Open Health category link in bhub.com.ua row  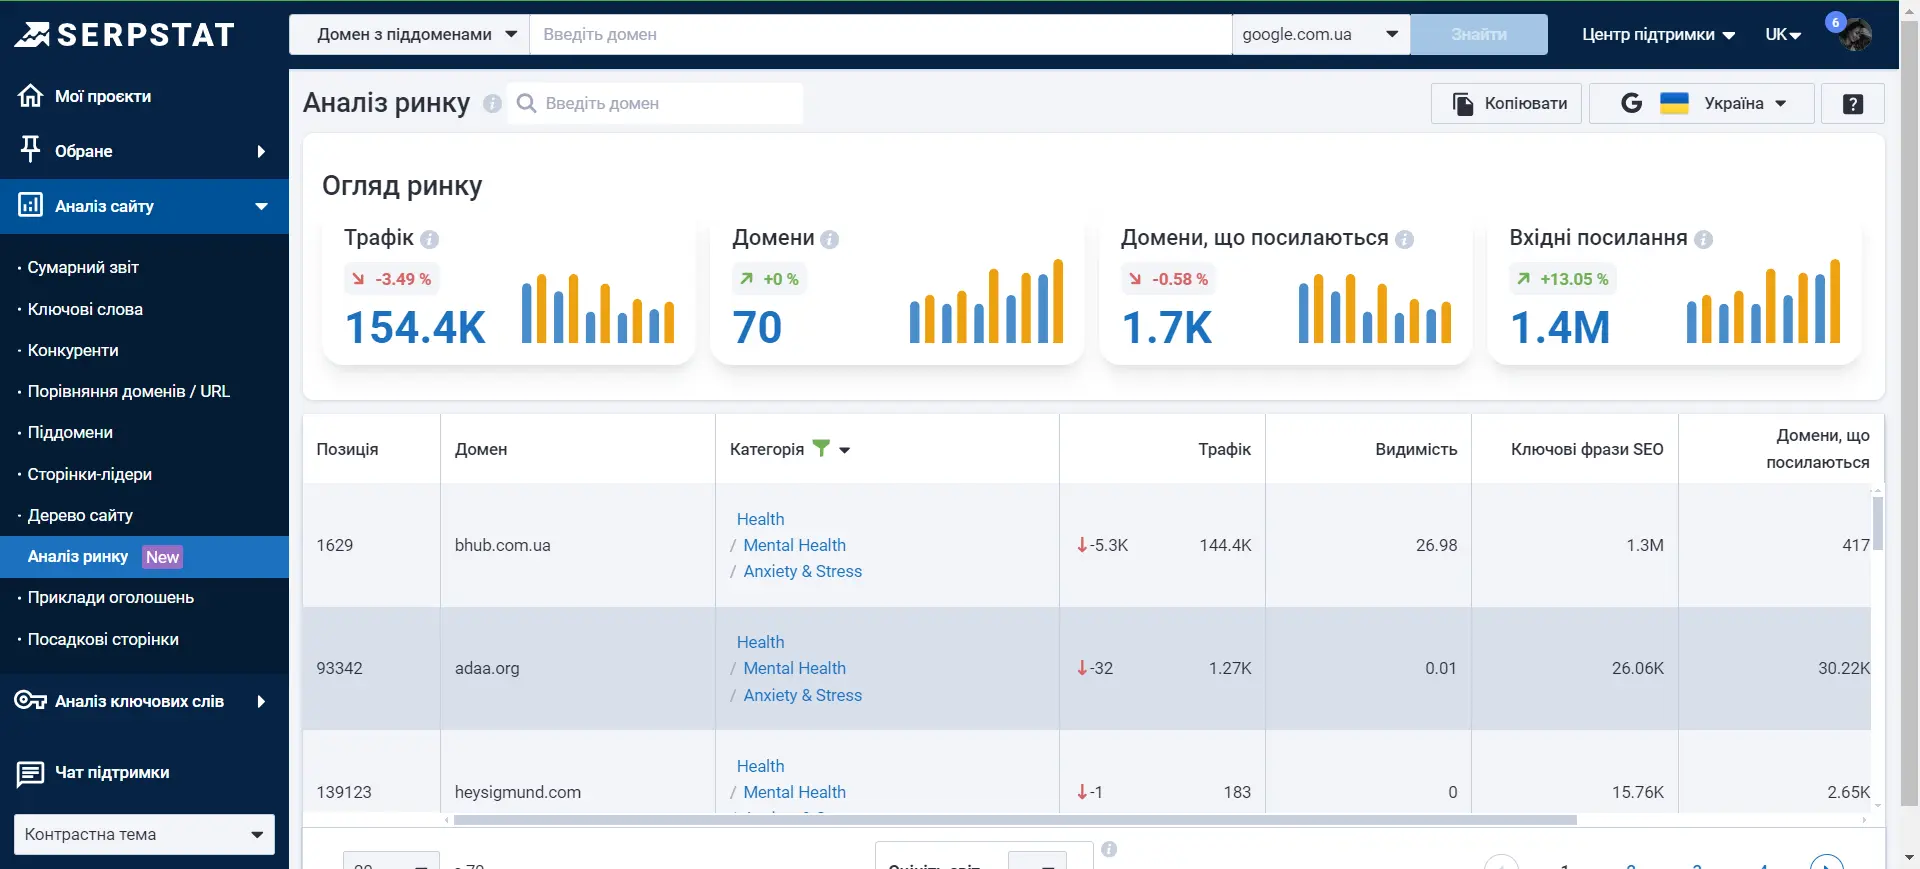point(760,519)
